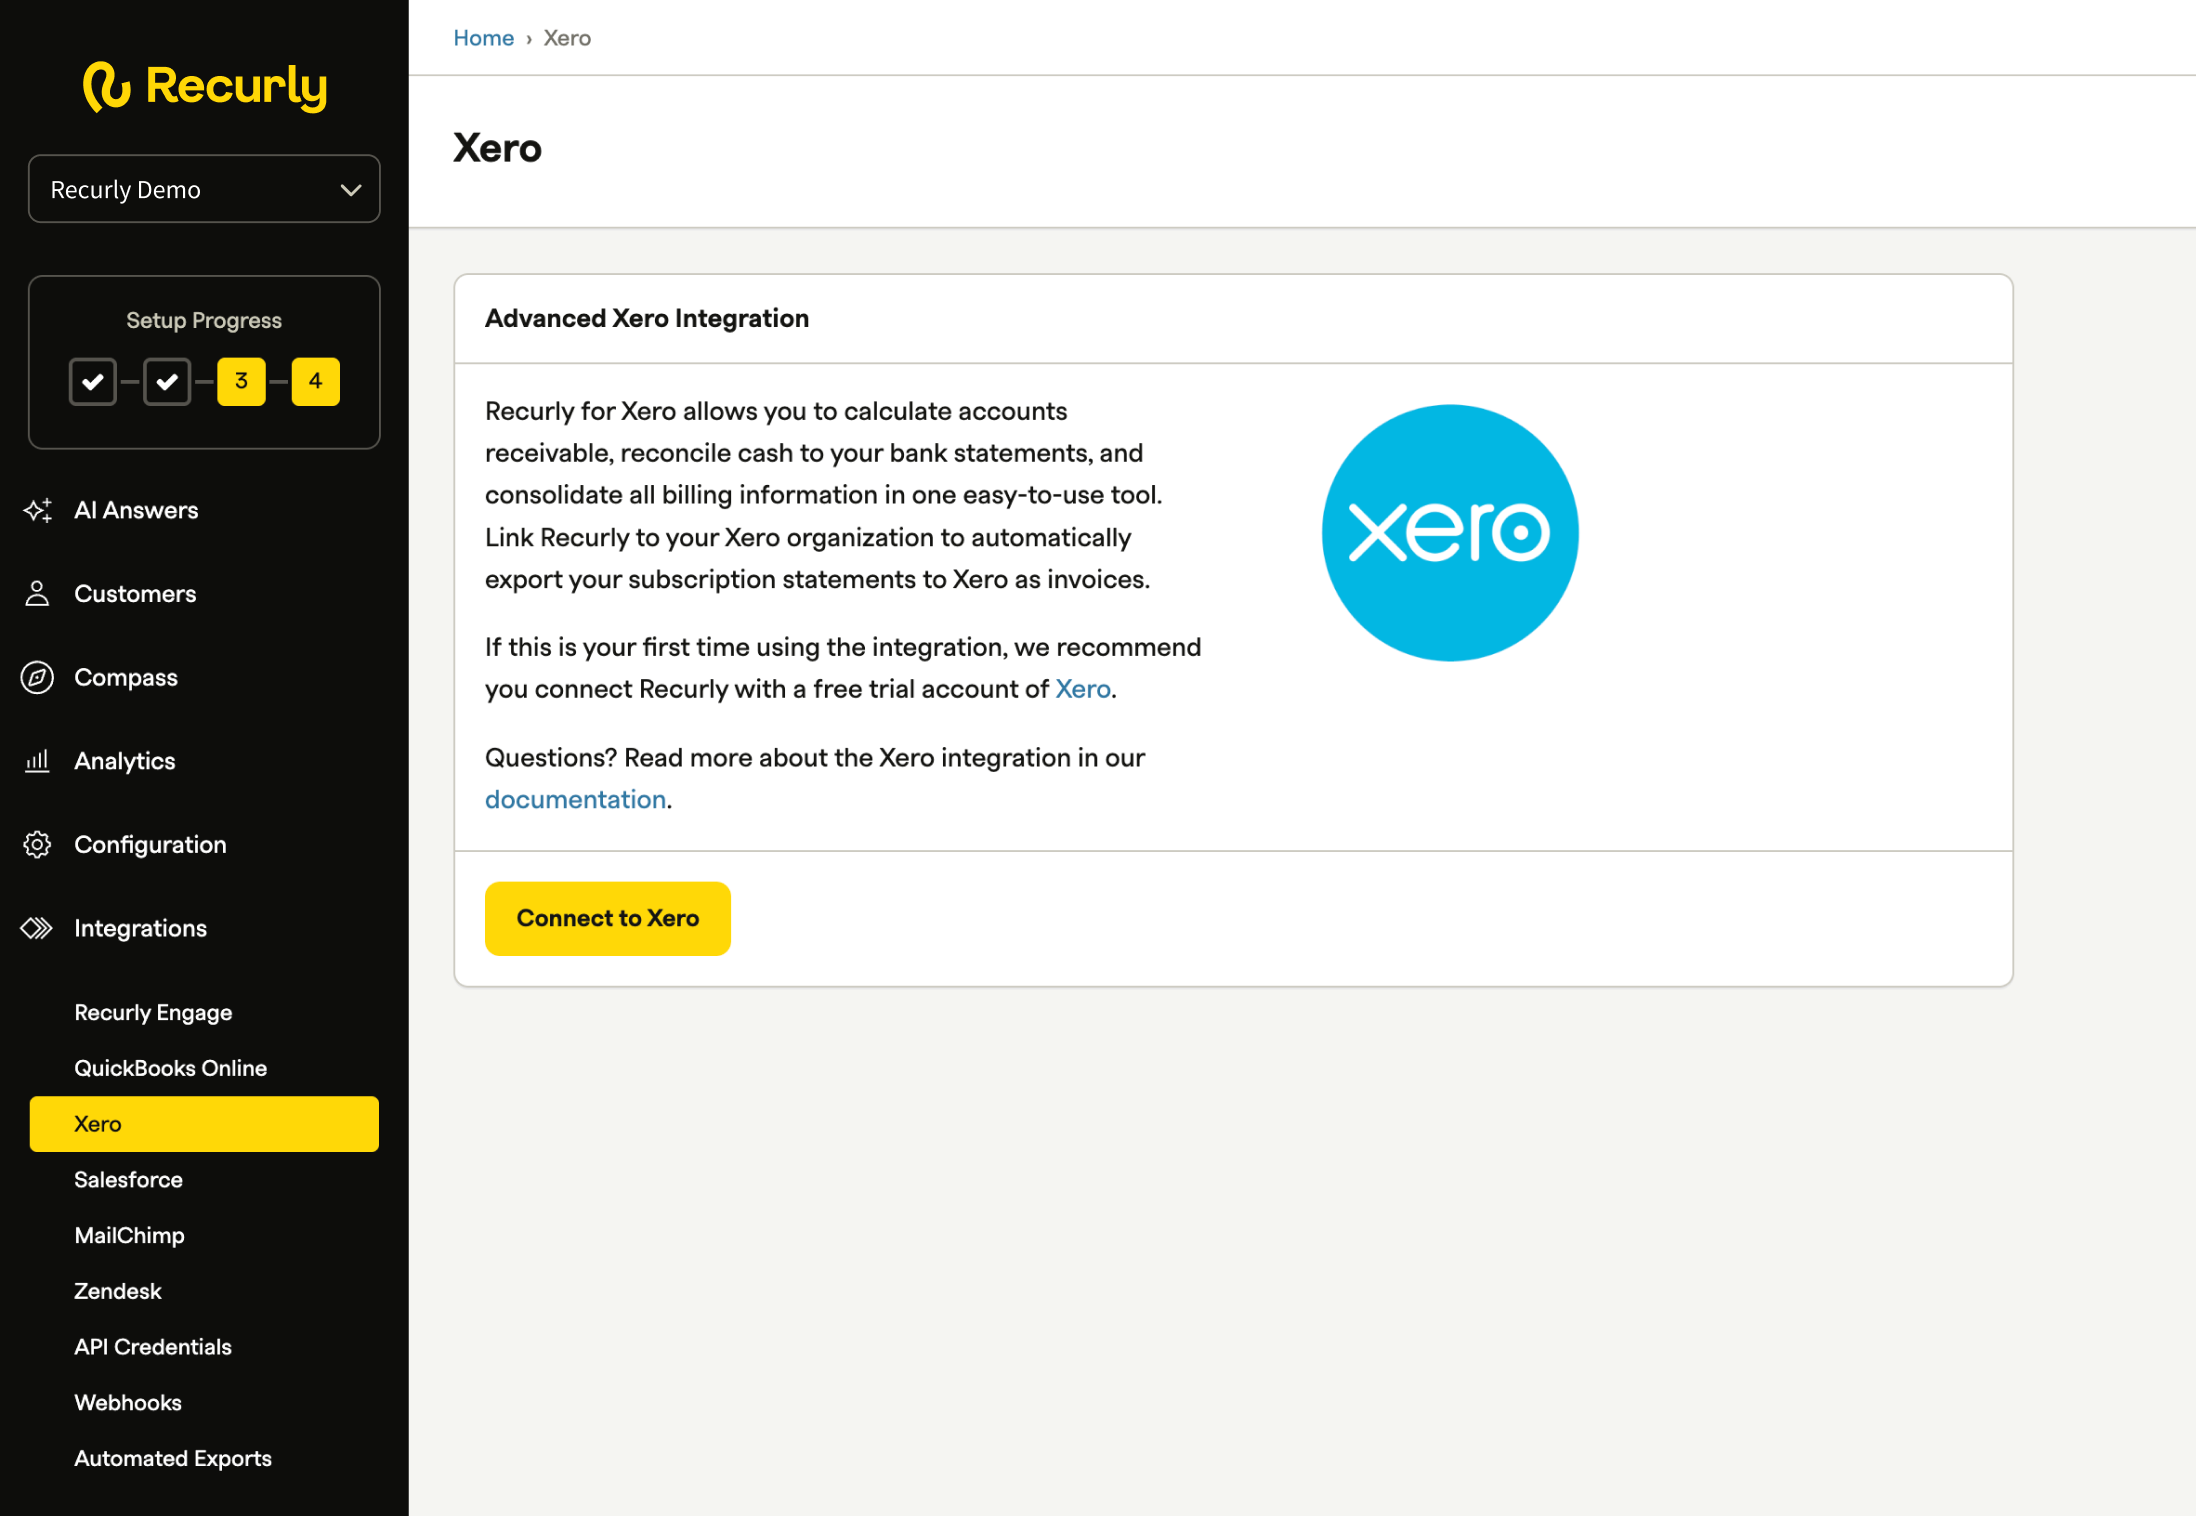This screenshot has height=1516, width=2196.
Task: Click Home in the breadcrumb
Action: [483, 38]
